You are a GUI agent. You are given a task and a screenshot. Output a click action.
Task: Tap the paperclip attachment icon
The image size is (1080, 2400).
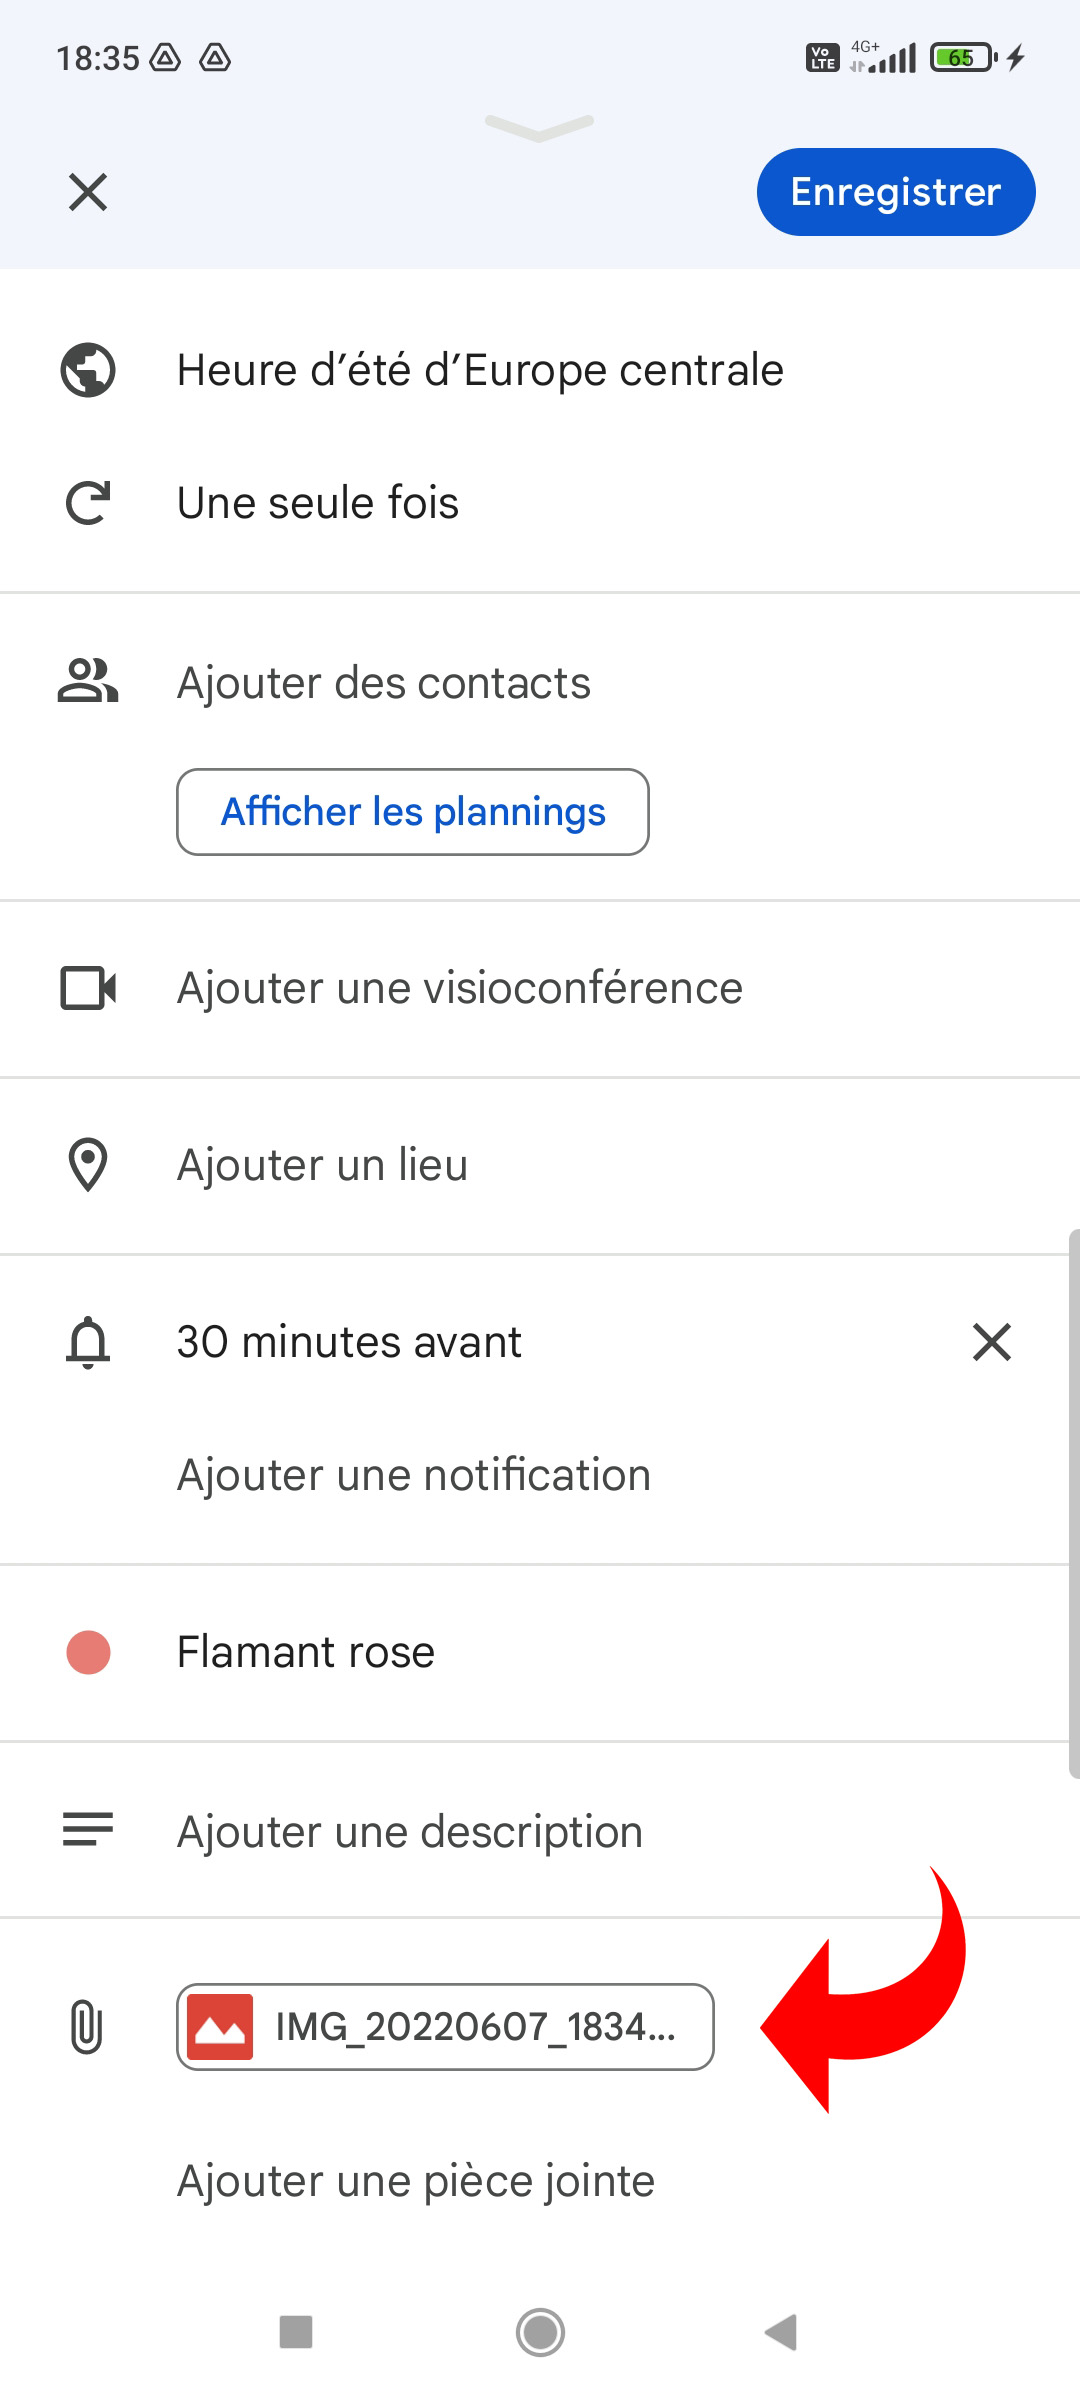pyautogui.click(x=87, y=2027)
